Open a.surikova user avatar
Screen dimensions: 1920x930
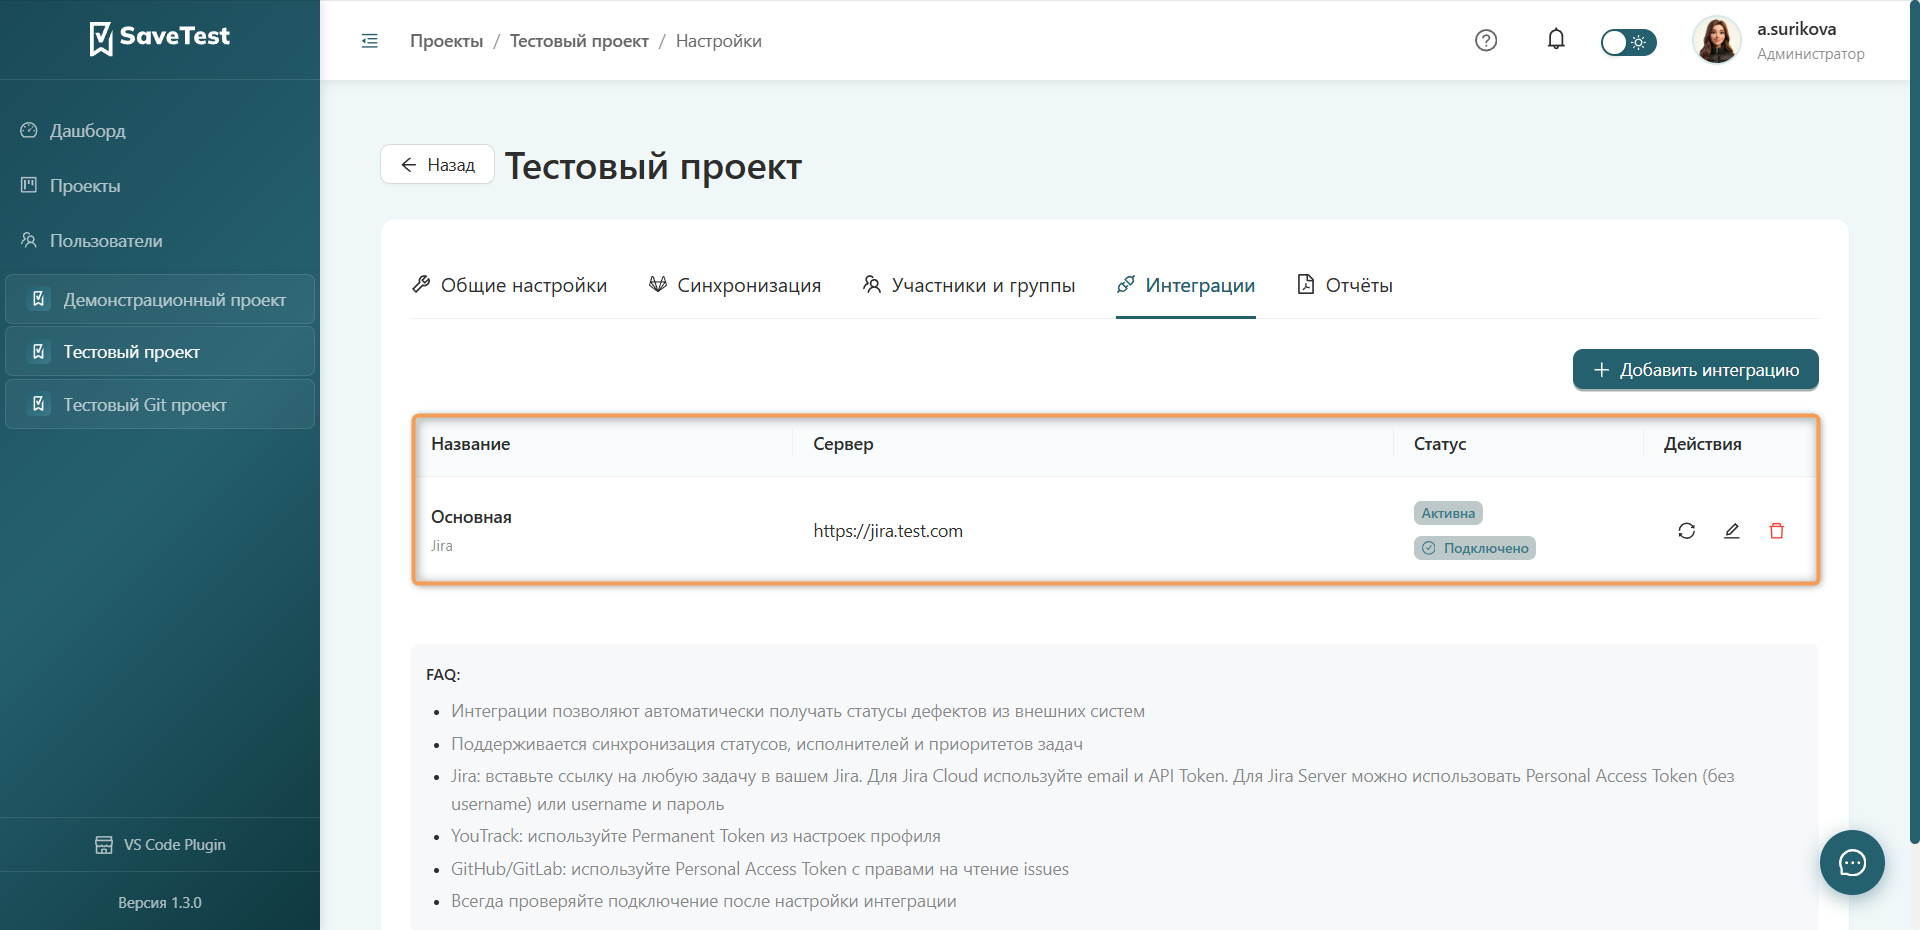(x=1716, y=41)
